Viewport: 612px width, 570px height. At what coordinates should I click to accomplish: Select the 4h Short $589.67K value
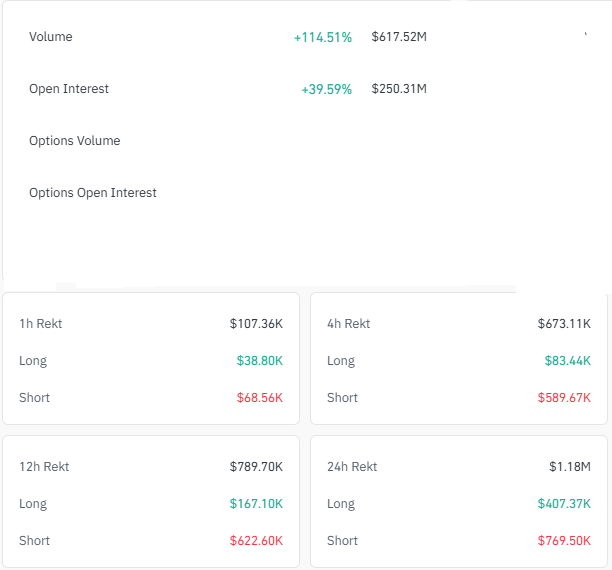564,398
